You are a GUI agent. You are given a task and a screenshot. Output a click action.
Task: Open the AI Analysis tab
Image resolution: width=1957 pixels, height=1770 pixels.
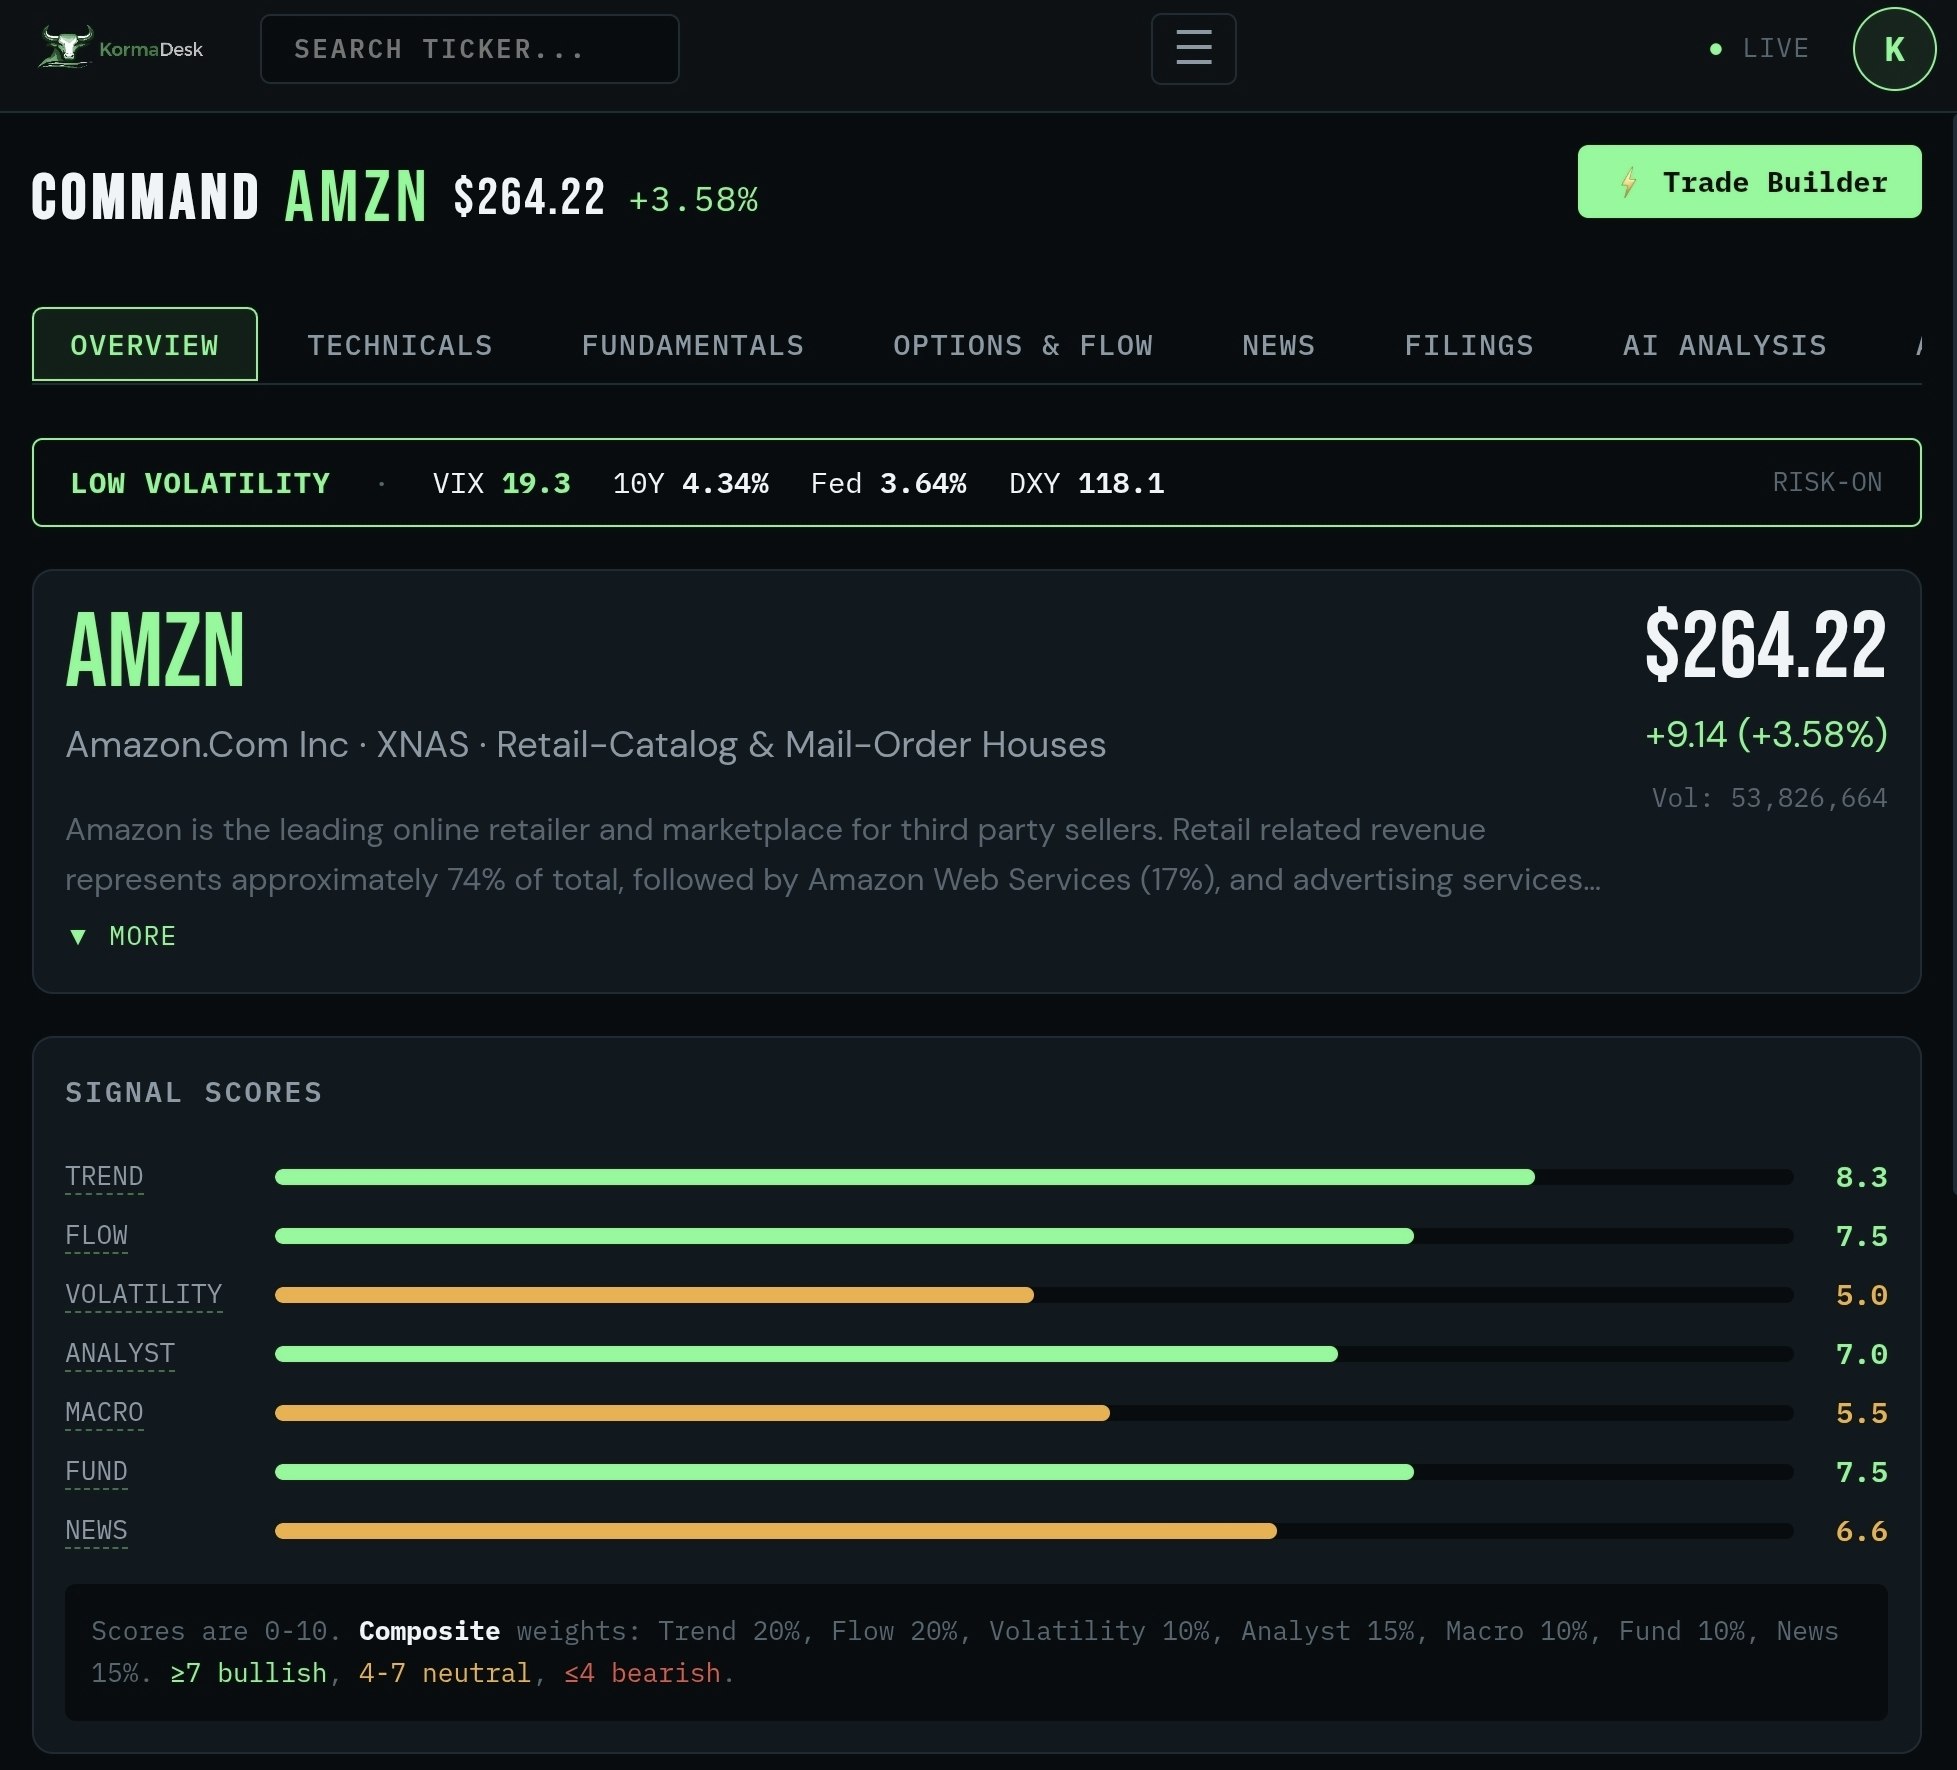coord(1725,346)
